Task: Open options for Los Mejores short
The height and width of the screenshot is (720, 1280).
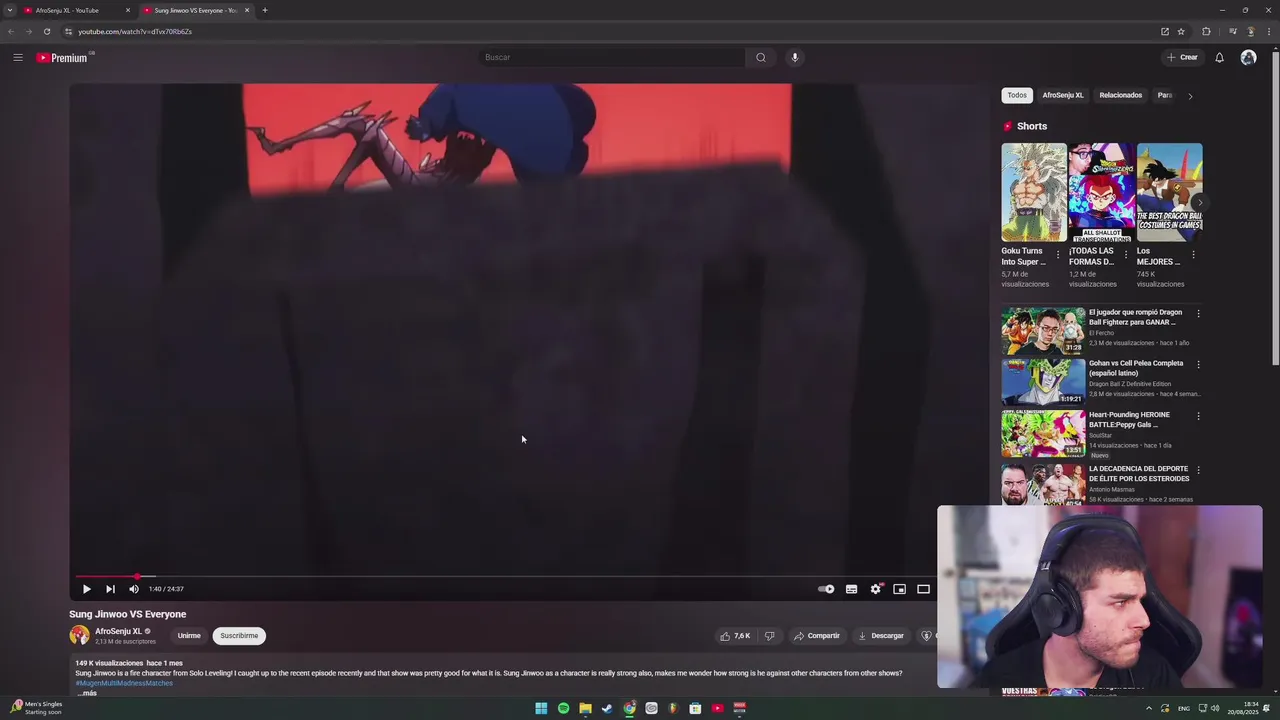Action: click(1193, 255)
